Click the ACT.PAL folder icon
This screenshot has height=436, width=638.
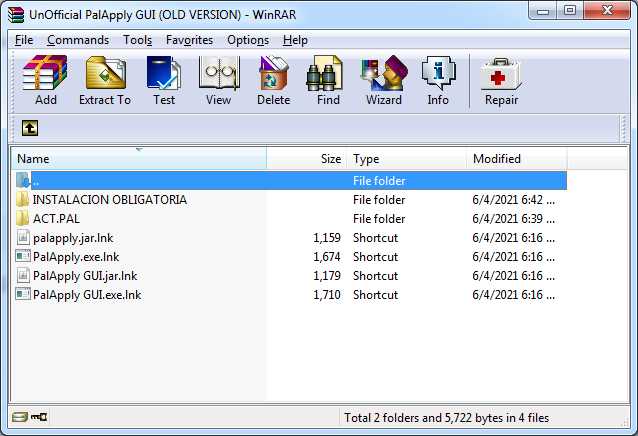pos(22,218)
